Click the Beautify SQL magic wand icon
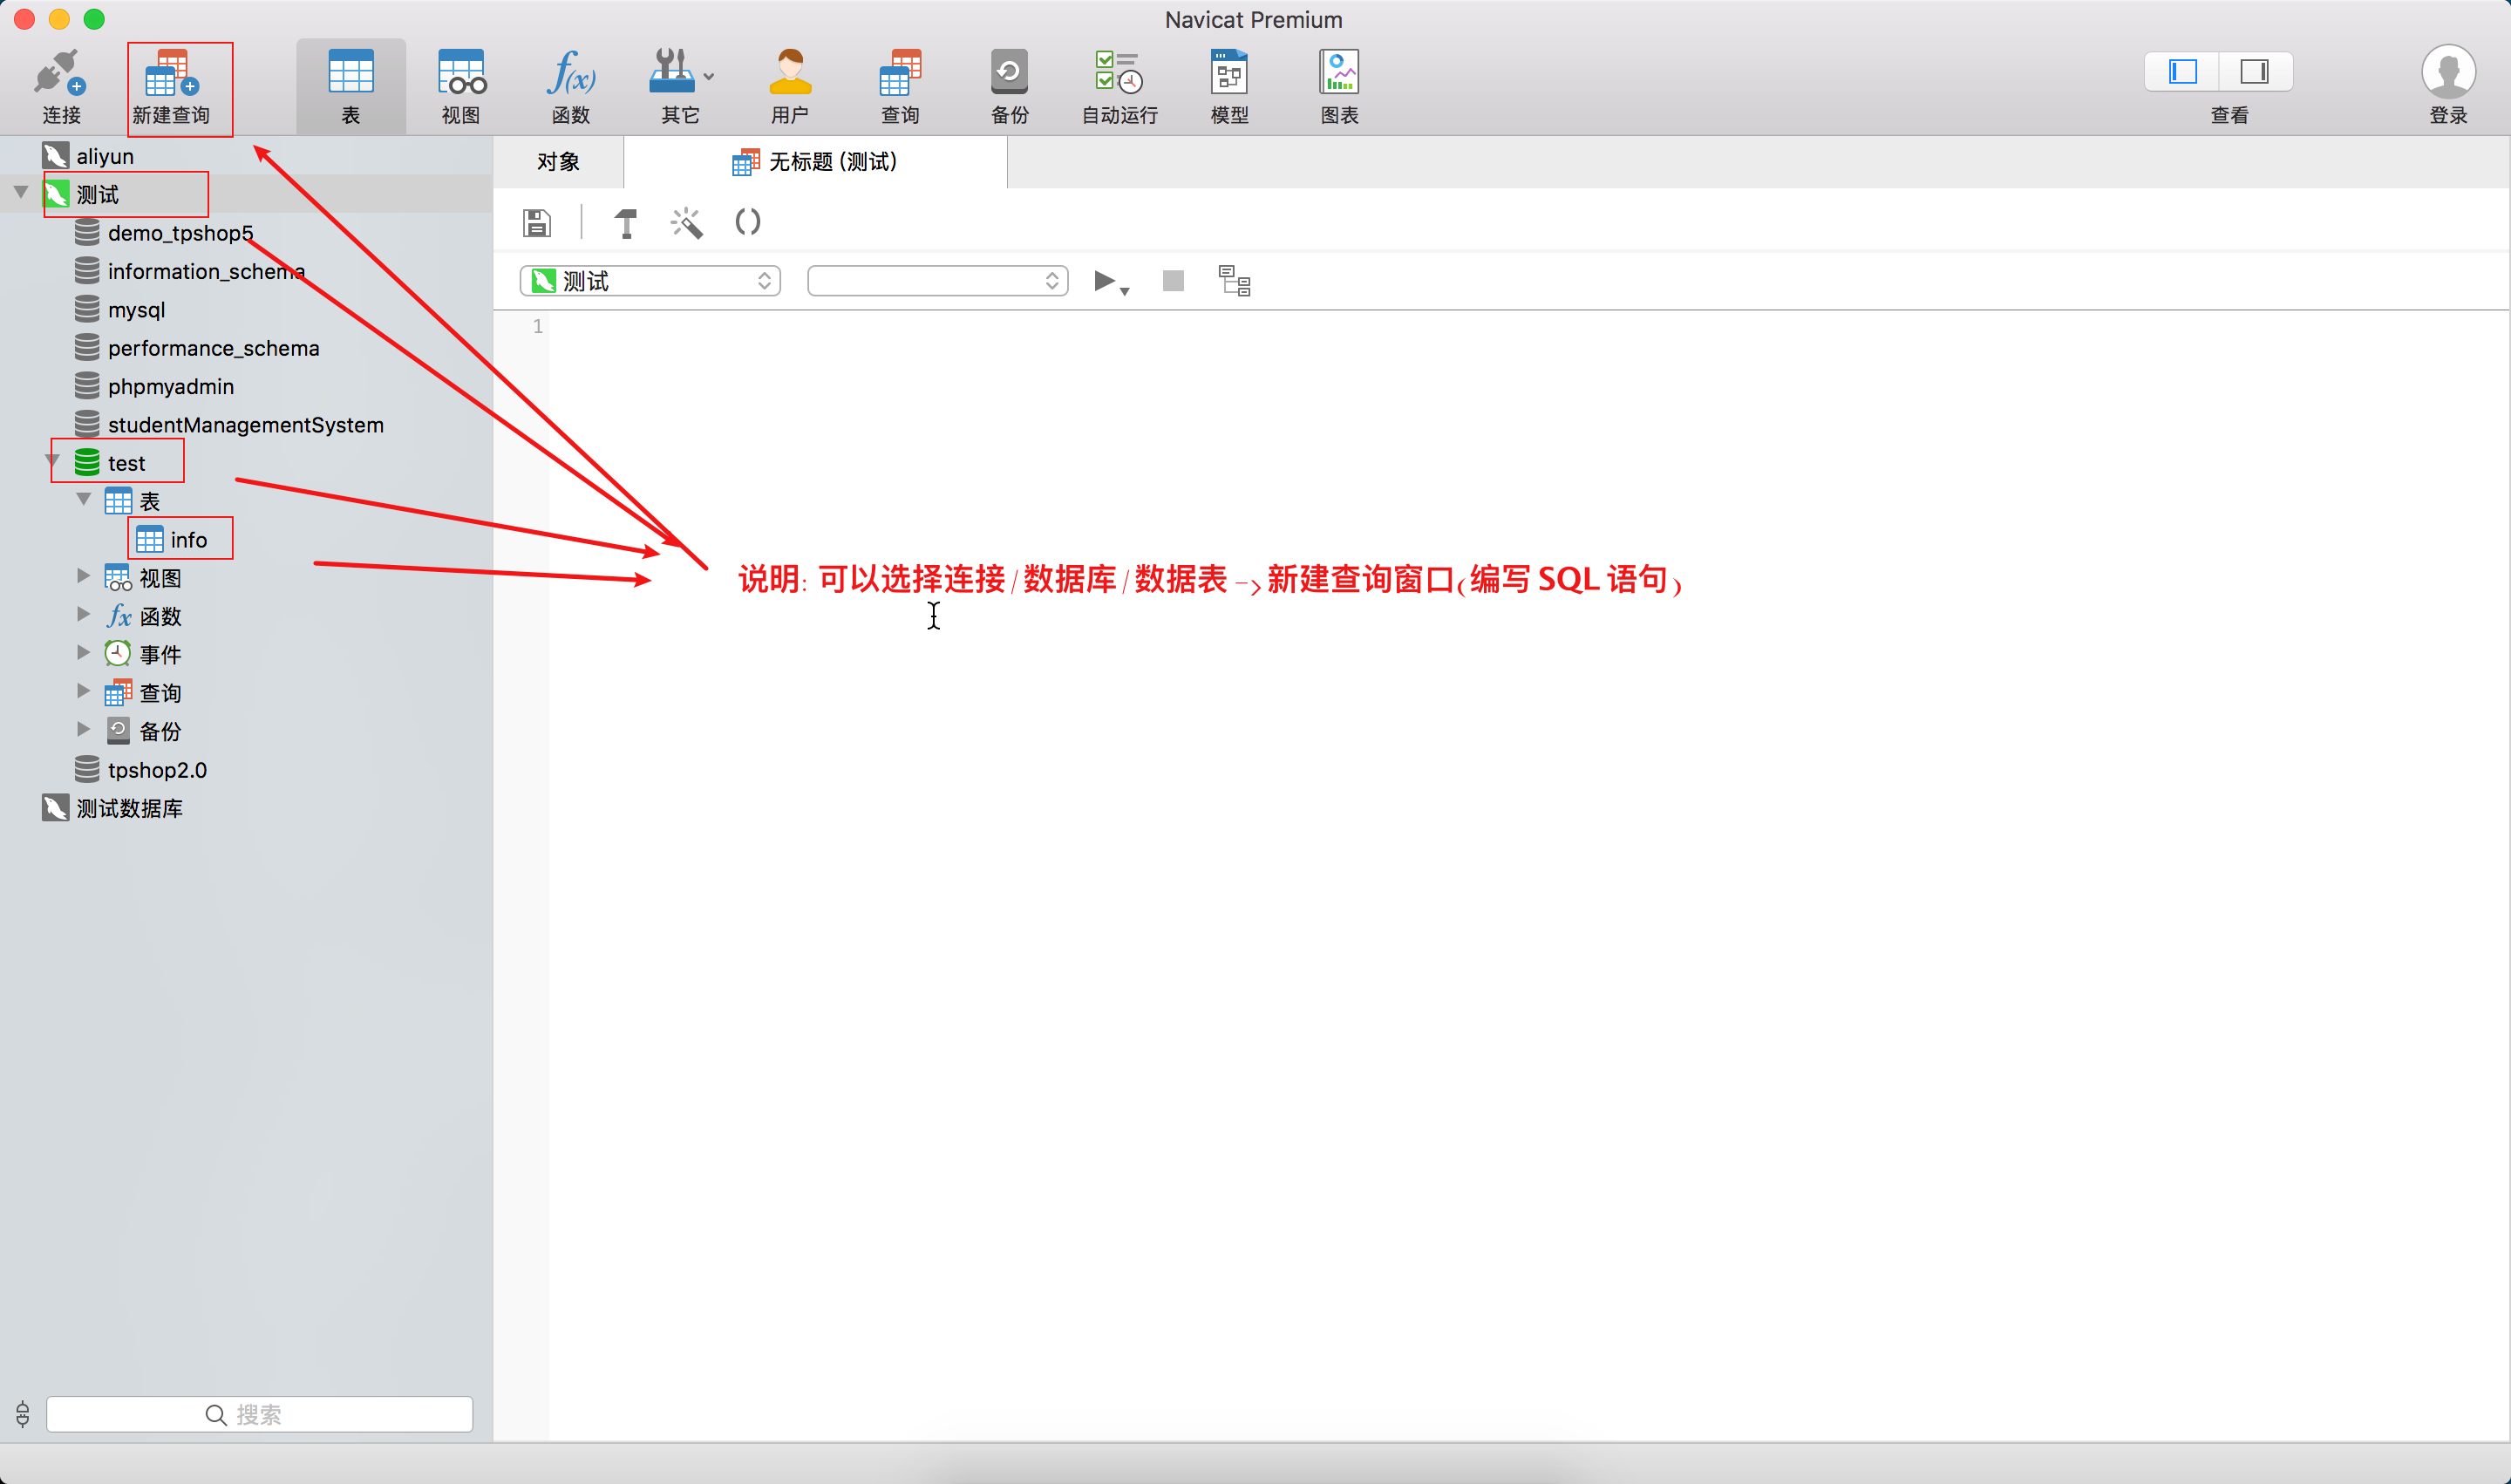The image size is (2511, 1484). [x=686, y=222]
